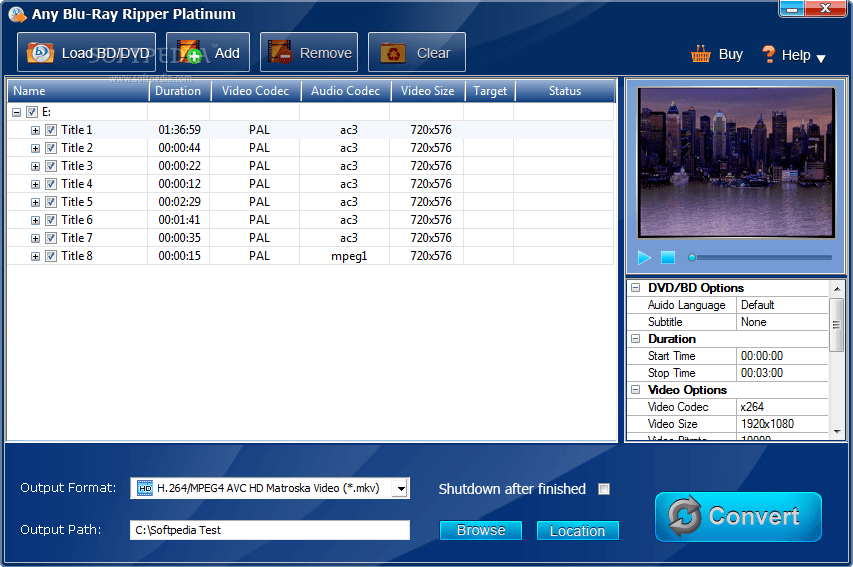The image size is (853, 567).
Task: Collapse the E: drive tree node
Action: [16, 112]
